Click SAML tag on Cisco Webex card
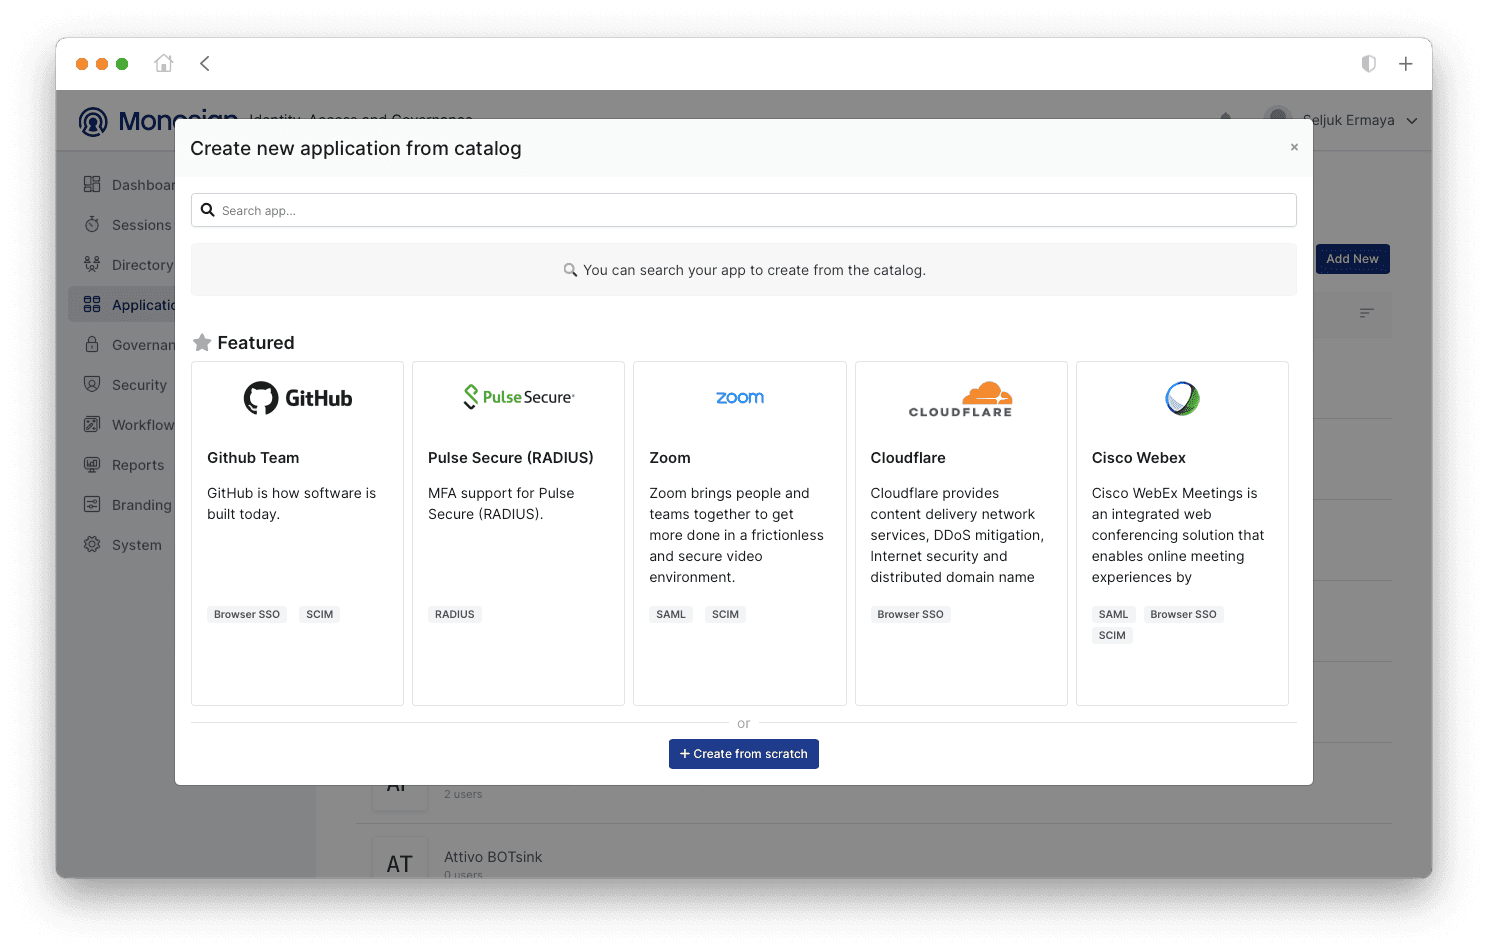Screen dimensions: 1488x952 click(1113, 614)
